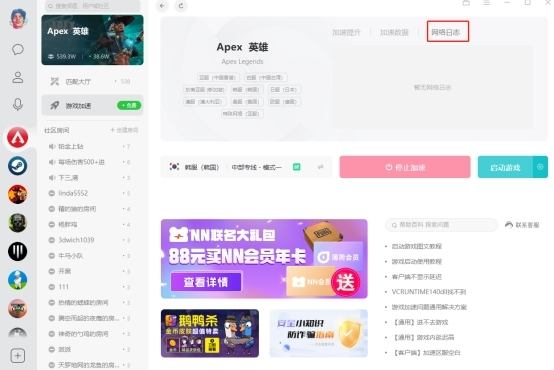554x370 pixels.
Task: Switch to the 加速数据 tab
Action: [x=394, y=33]
